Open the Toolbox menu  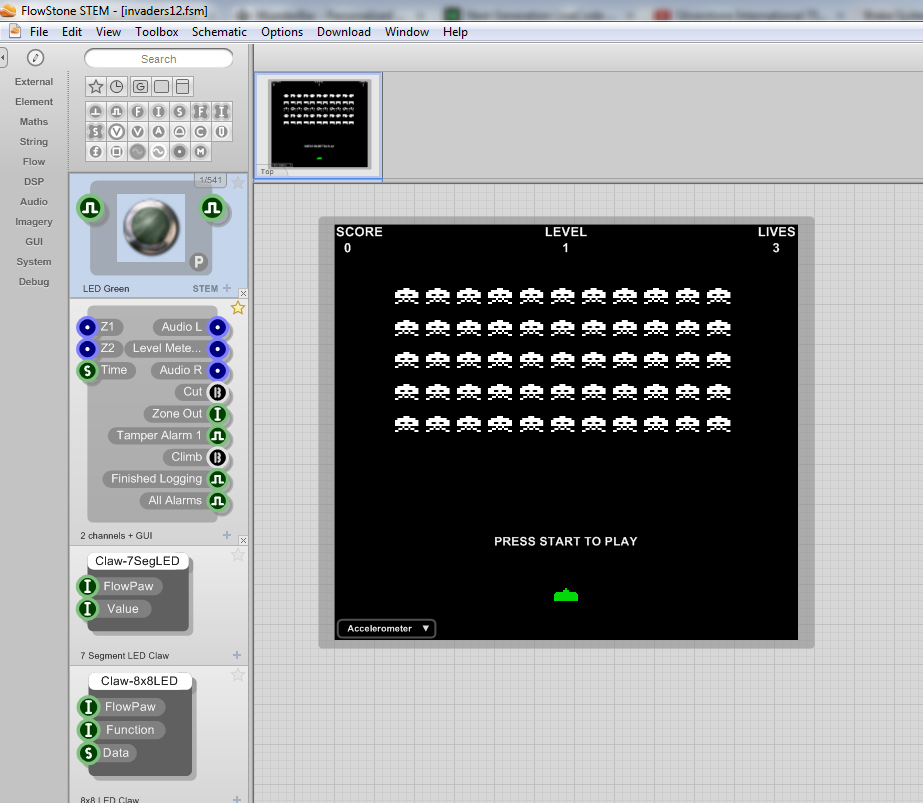pyautogui.click(x=157, y=32)
